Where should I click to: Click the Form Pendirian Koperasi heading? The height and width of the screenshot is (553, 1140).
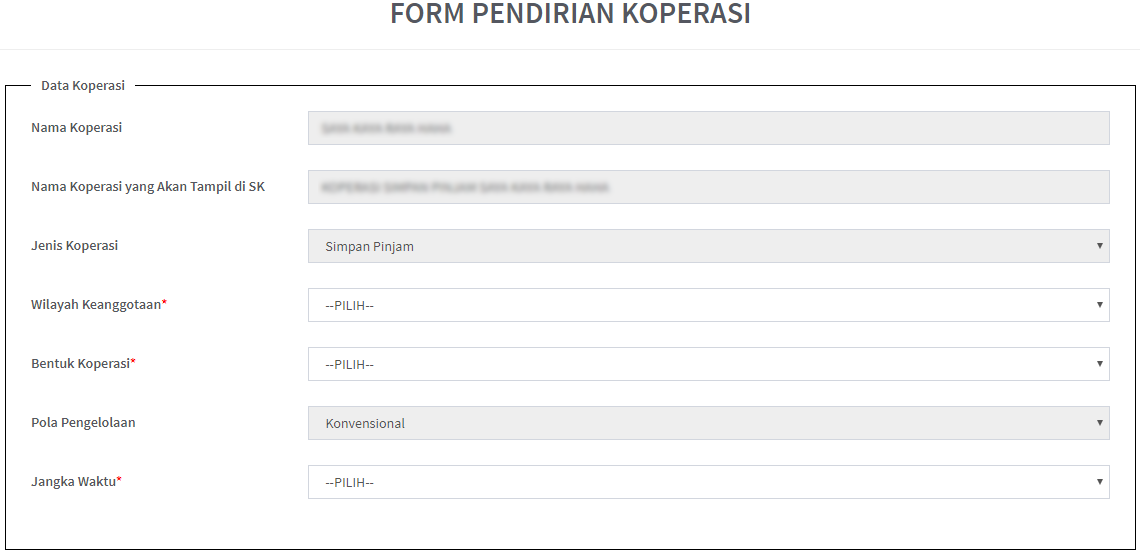(x=570, y=15)
